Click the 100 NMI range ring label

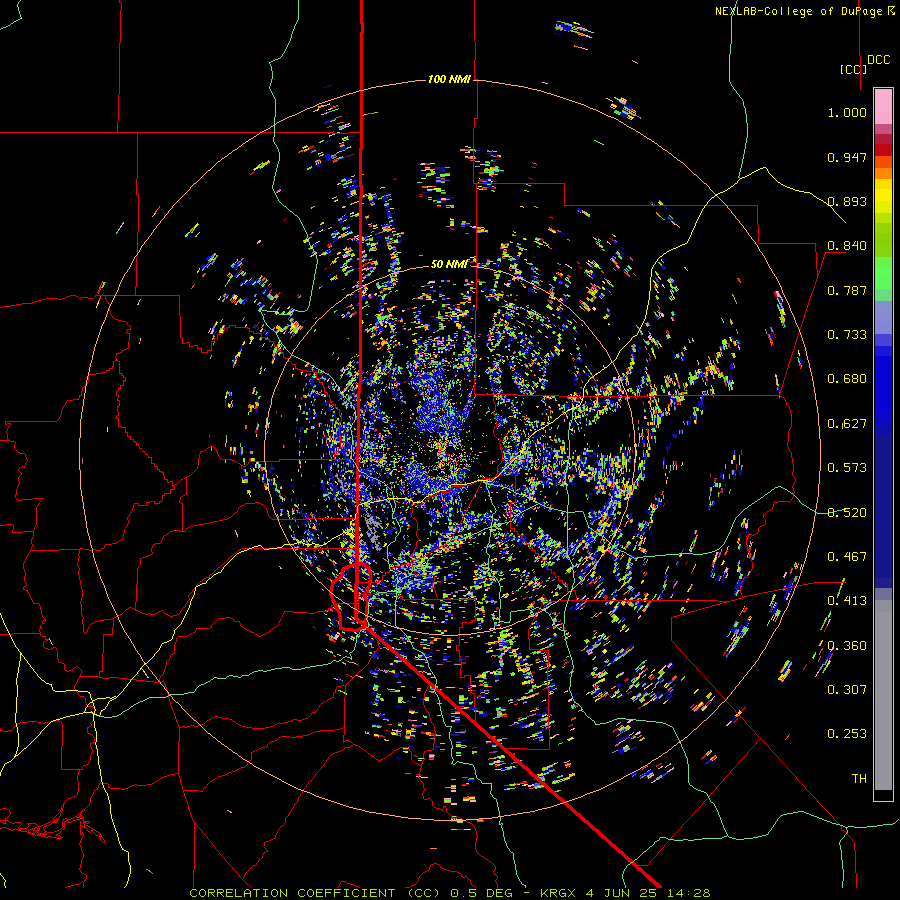pos(449,79)
